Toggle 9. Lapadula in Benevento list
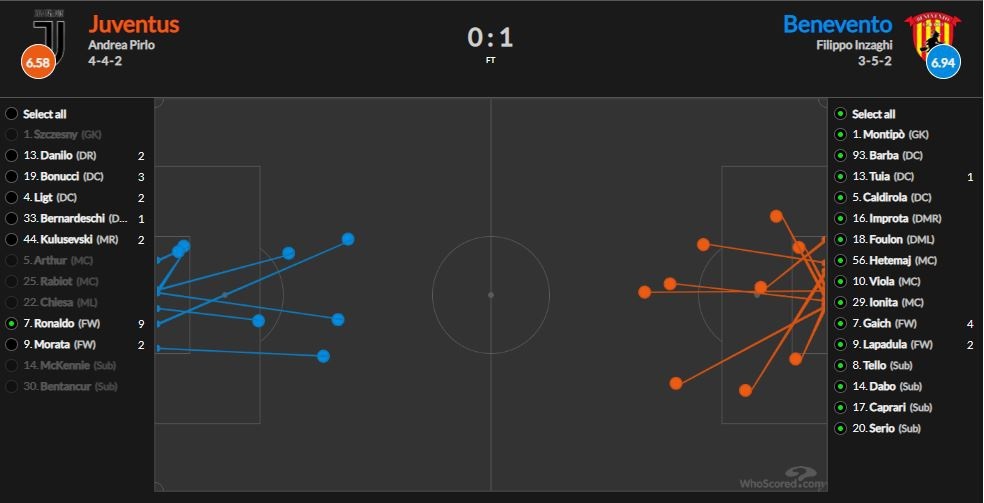Viewport: 984px width, 503px height. tap(840, 345)
